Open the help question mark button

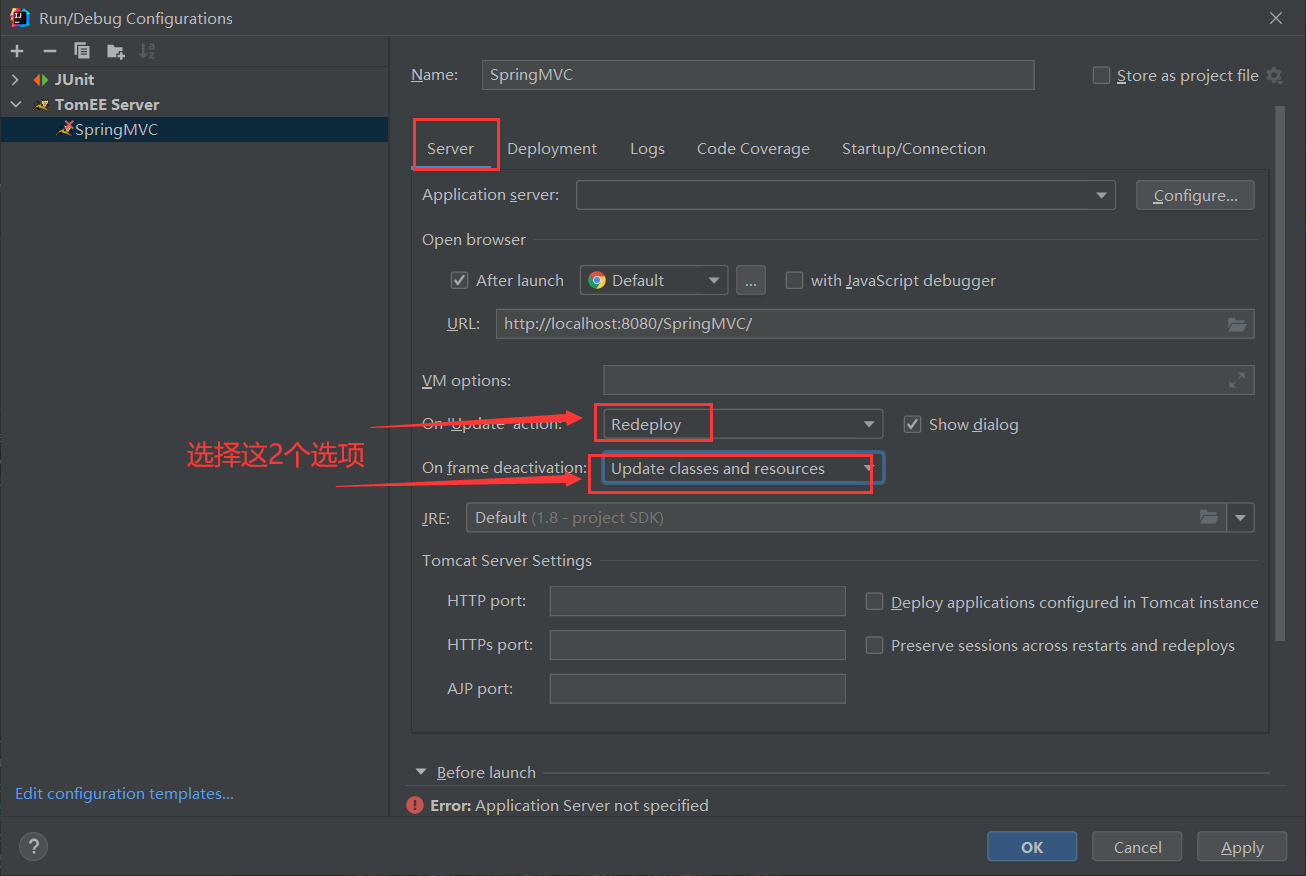[x=33, y=846]
